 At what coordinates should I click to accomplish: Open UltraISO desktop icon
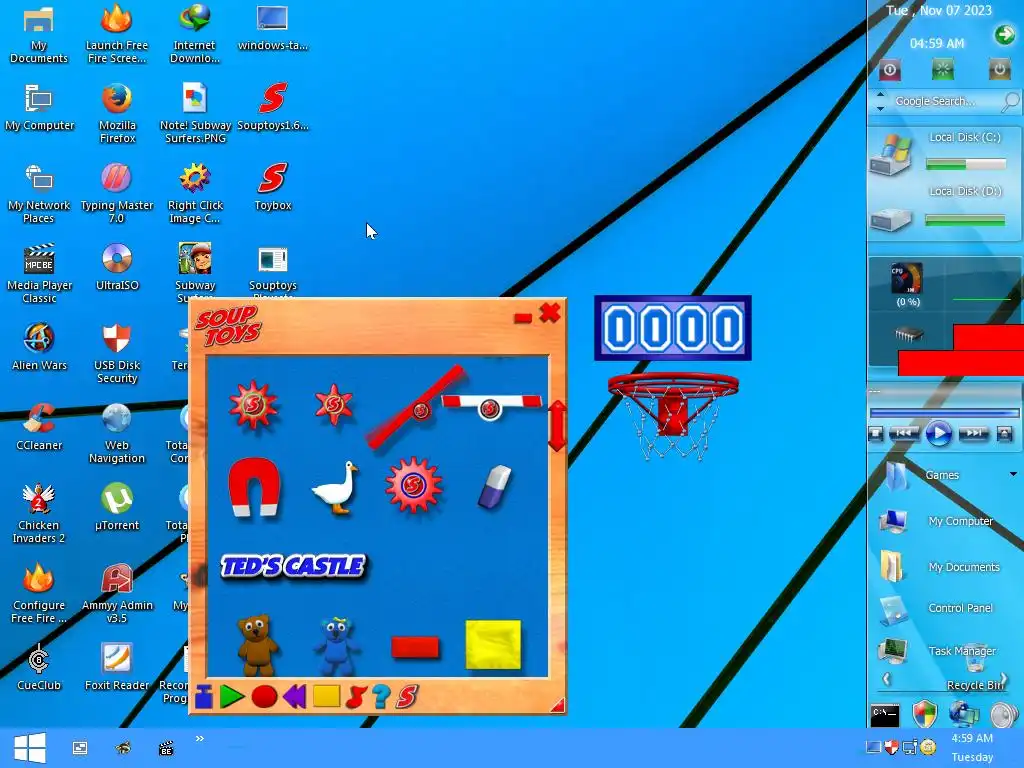pyautogui.click(x=117, y=266)
